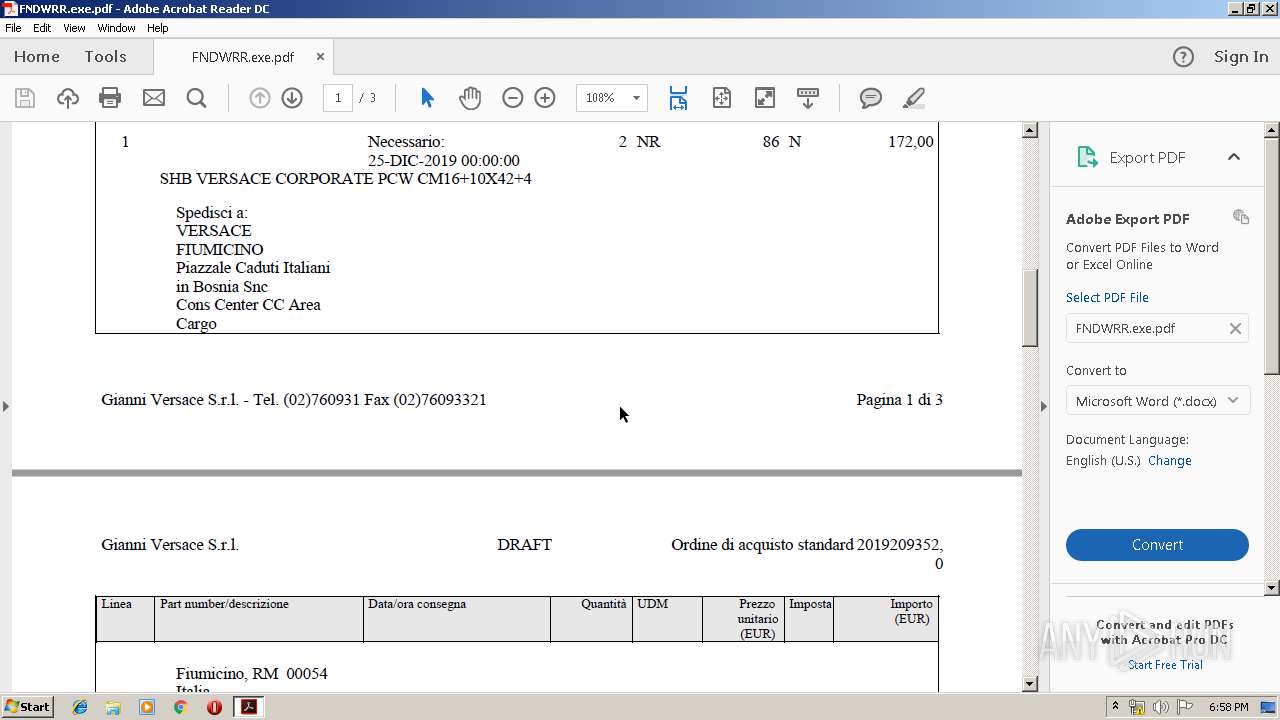
Task: Click the upload to cloud icon
Action: [x=67, y=98]
